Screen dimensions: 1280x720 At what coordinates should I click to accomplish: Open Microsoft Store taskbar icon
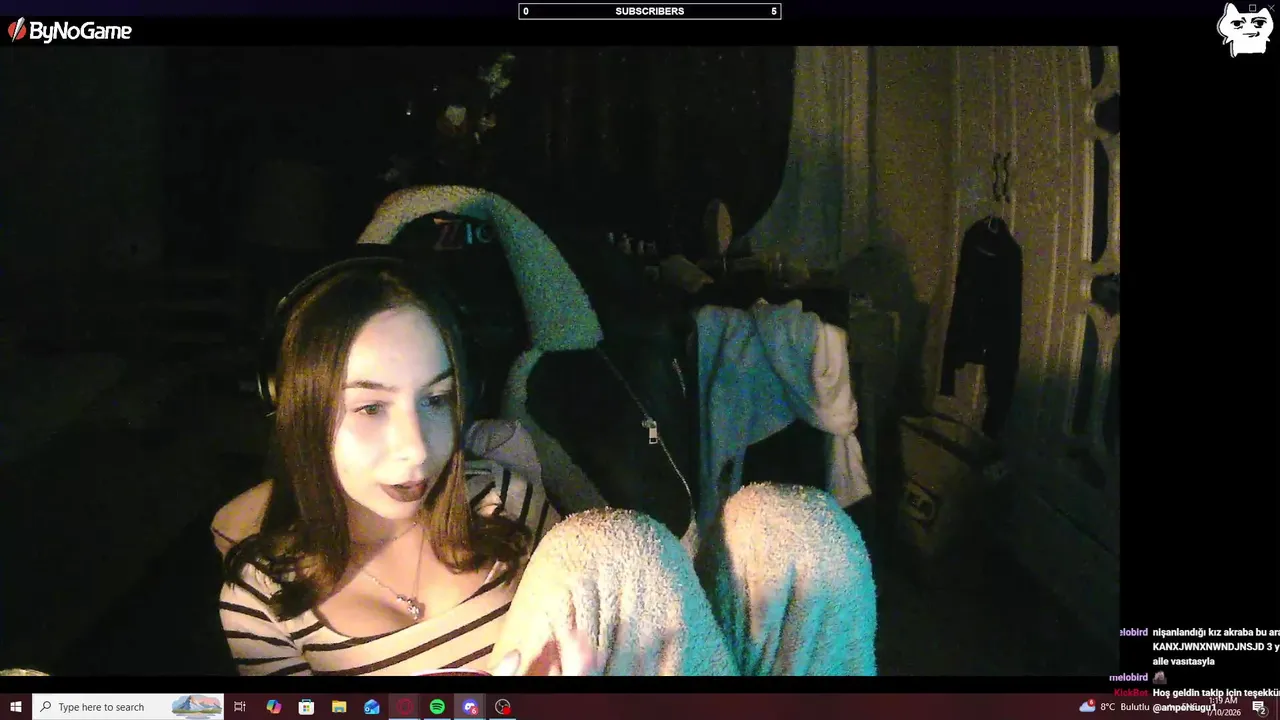(x=306, y=707)
